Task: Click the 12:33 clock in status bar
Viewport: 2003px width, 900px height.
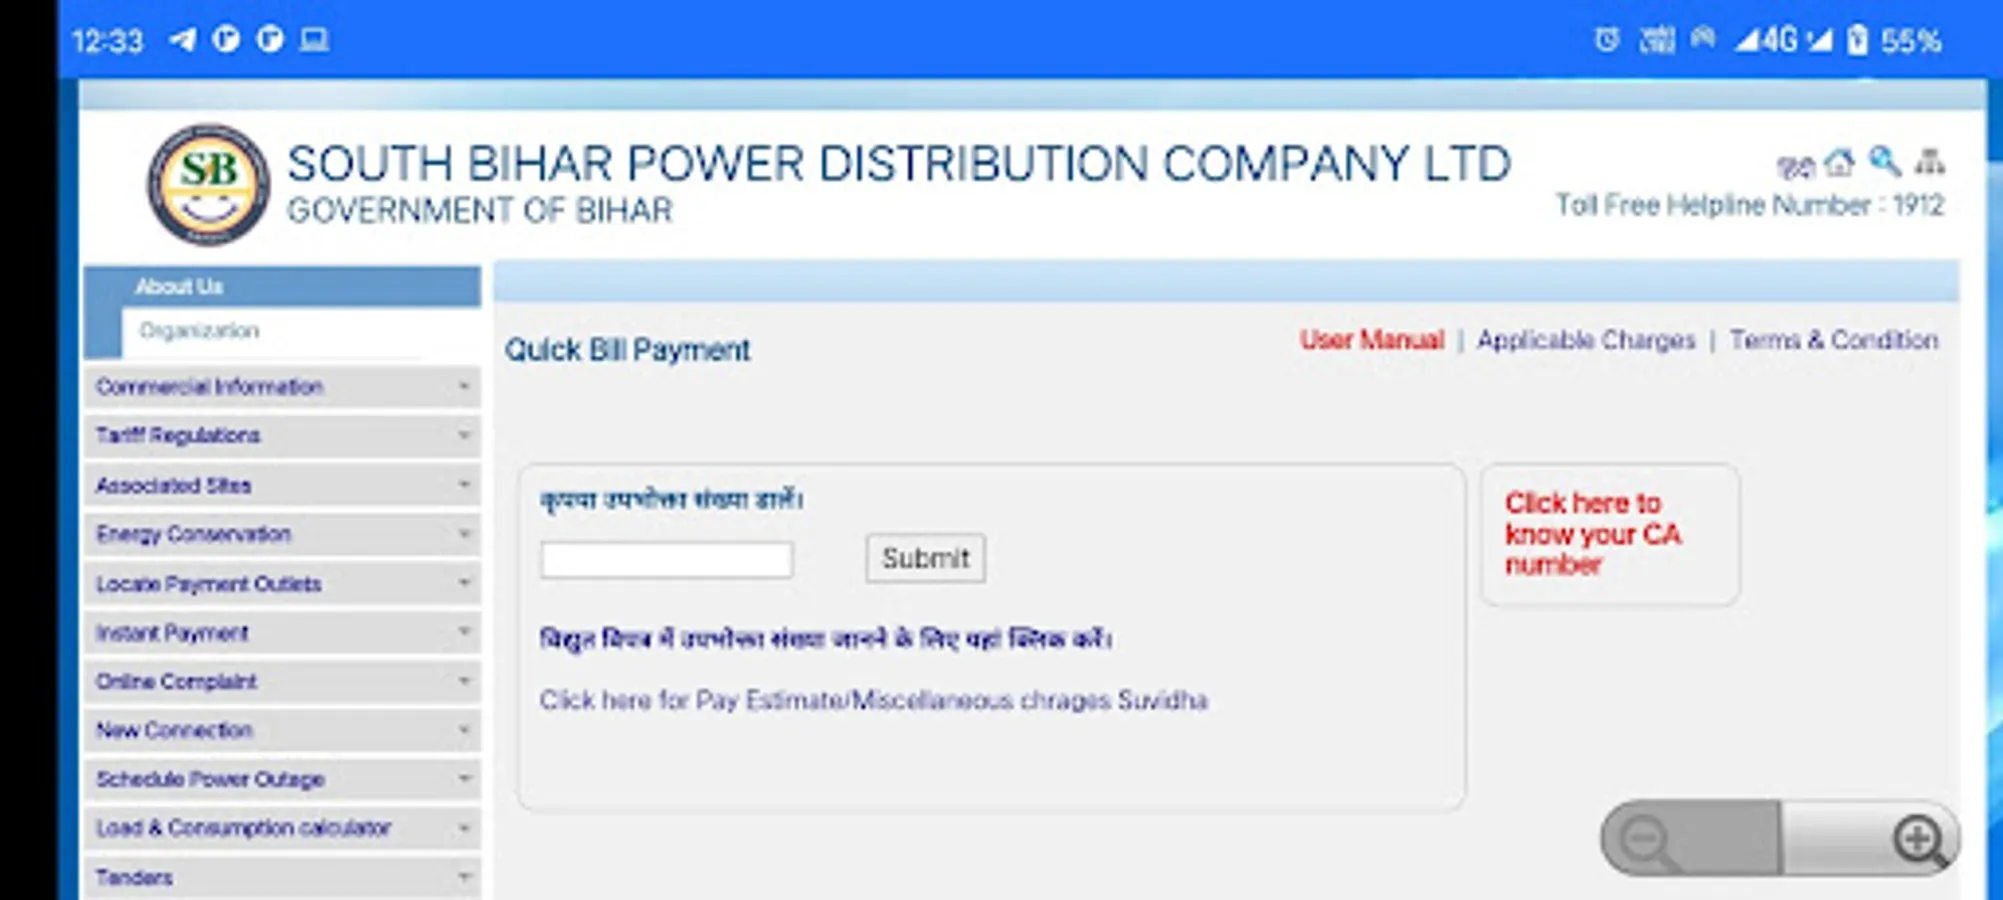Action: [108, 41]
